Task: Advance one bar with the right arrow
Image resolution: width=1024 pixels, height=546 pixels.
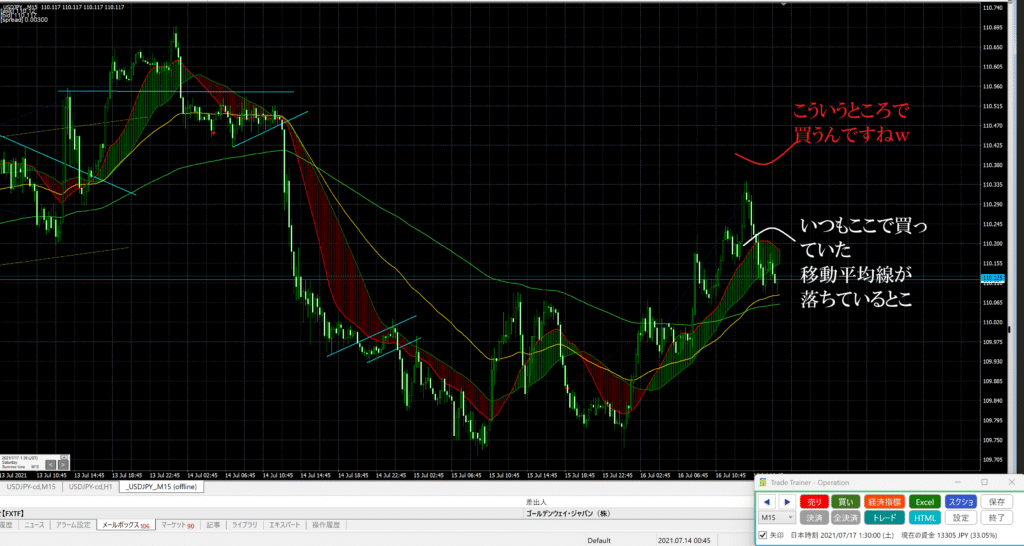Action: pyautogui.click(x=787, y=502)
